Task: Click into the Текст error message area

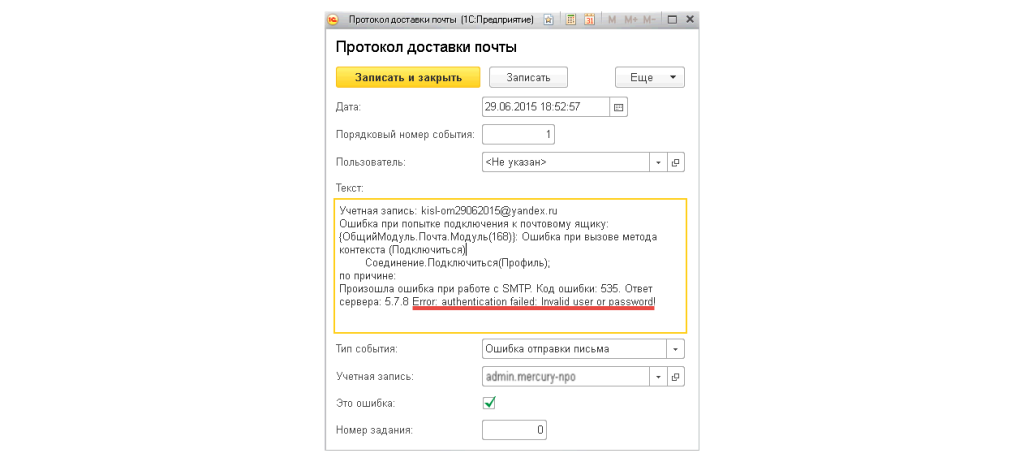Action: click(510, 264)
